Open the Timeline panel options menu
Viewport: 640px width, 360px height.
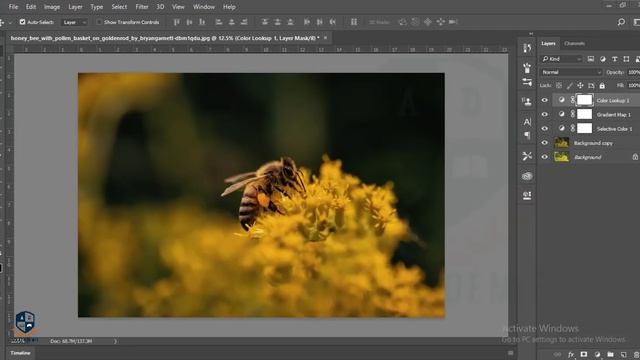click(511, 353)
